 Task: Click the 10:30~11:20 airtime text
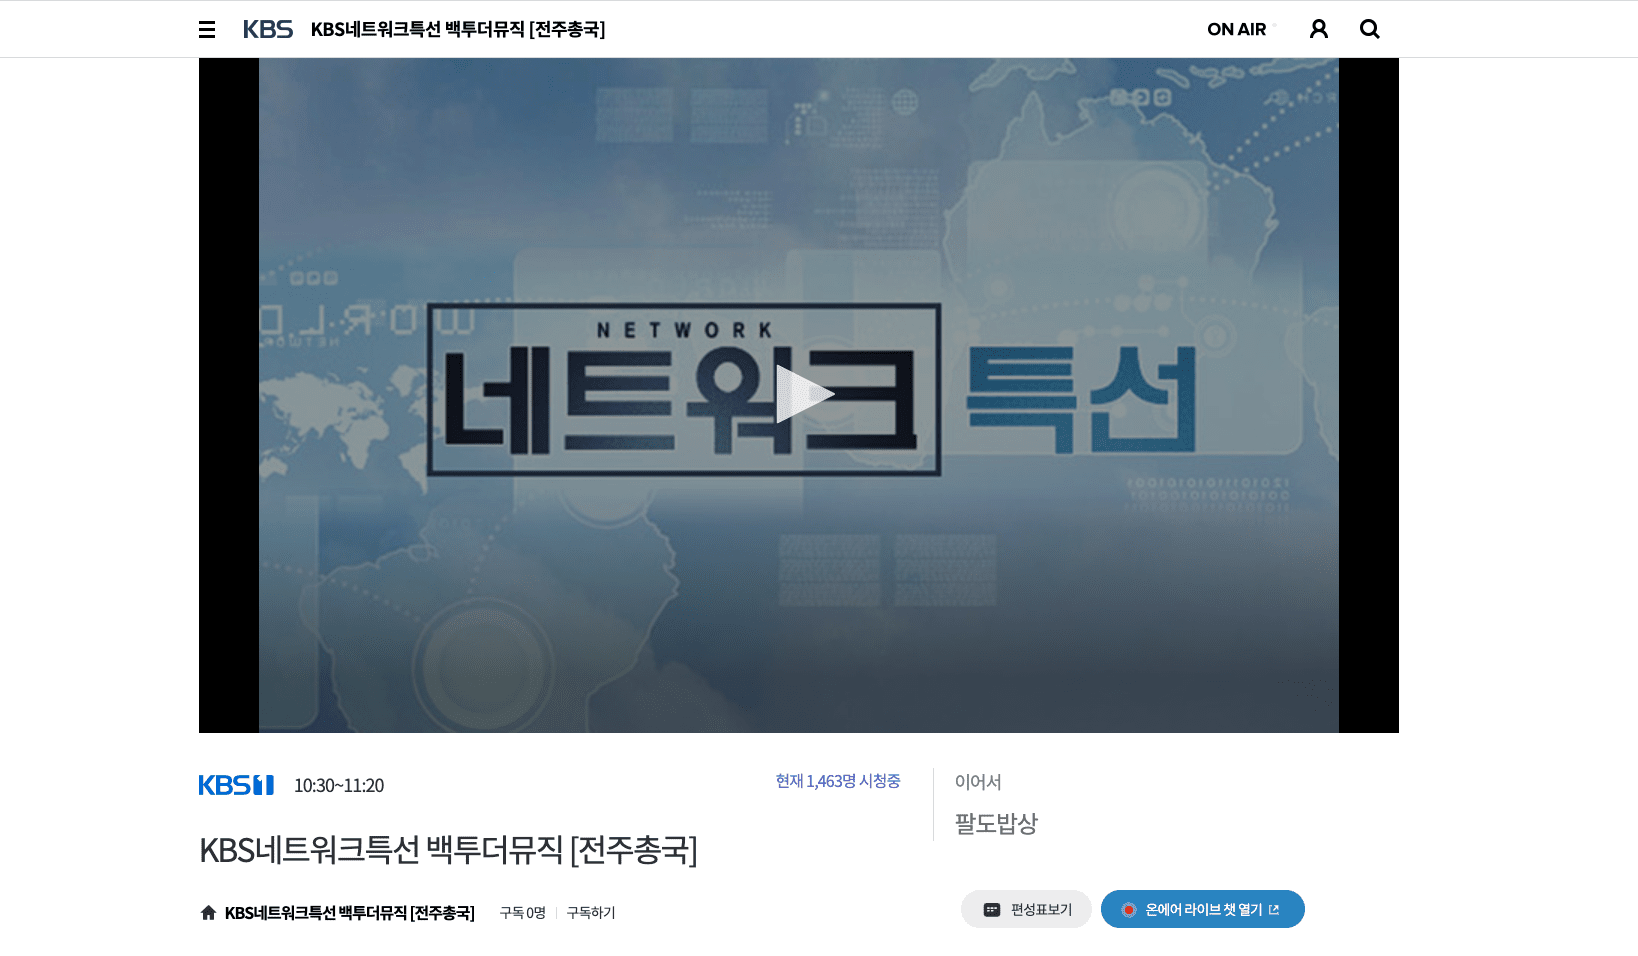tap(339, 786)
